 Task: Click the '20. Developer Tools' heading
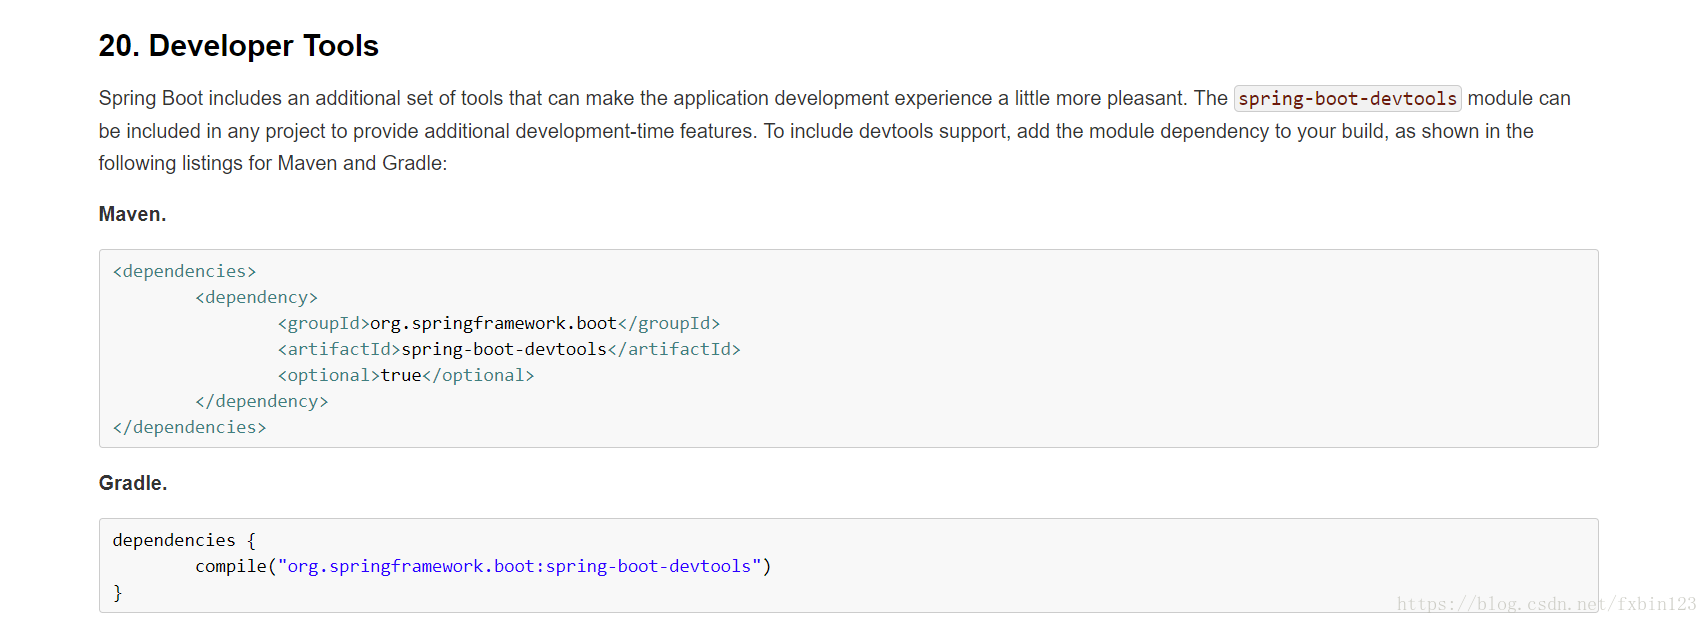pyautogui.click(x=238, y=46)
